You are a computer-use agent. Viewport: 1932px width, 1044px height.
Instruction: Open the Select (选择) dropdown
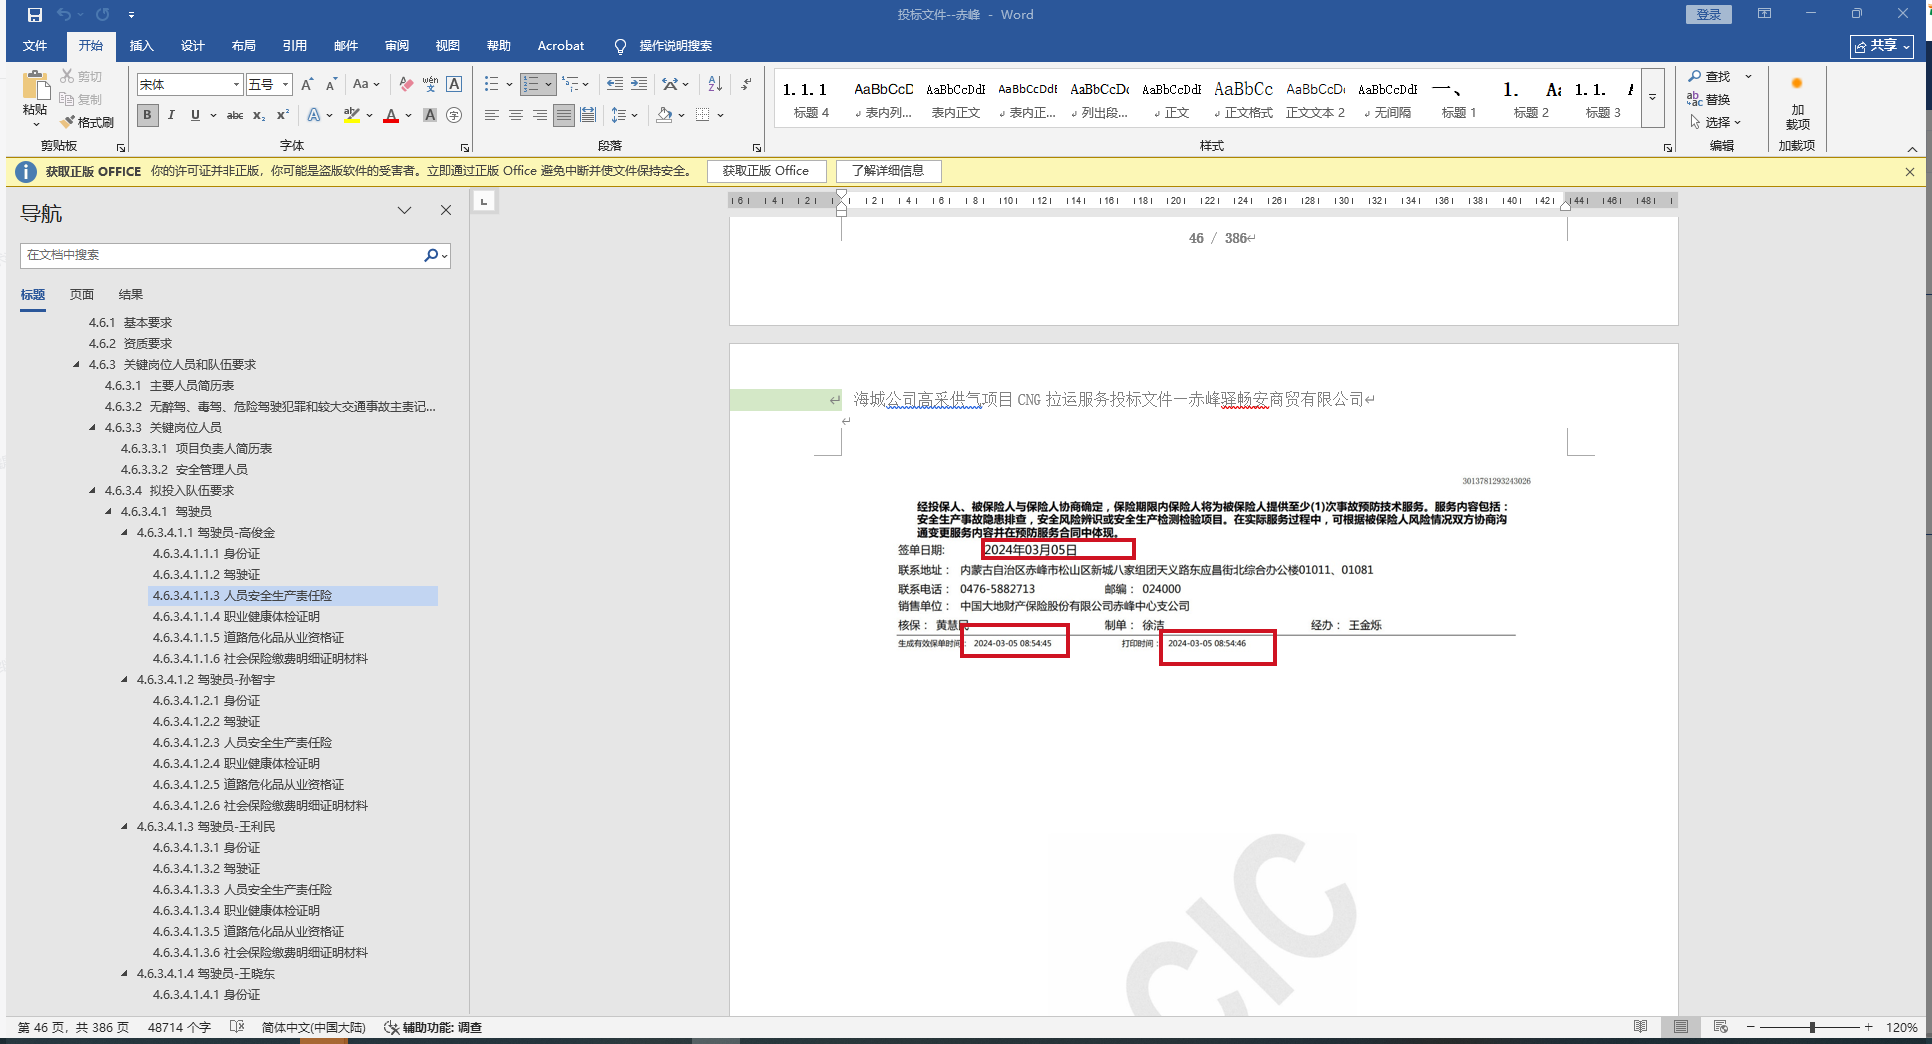tap(1715, 122)
